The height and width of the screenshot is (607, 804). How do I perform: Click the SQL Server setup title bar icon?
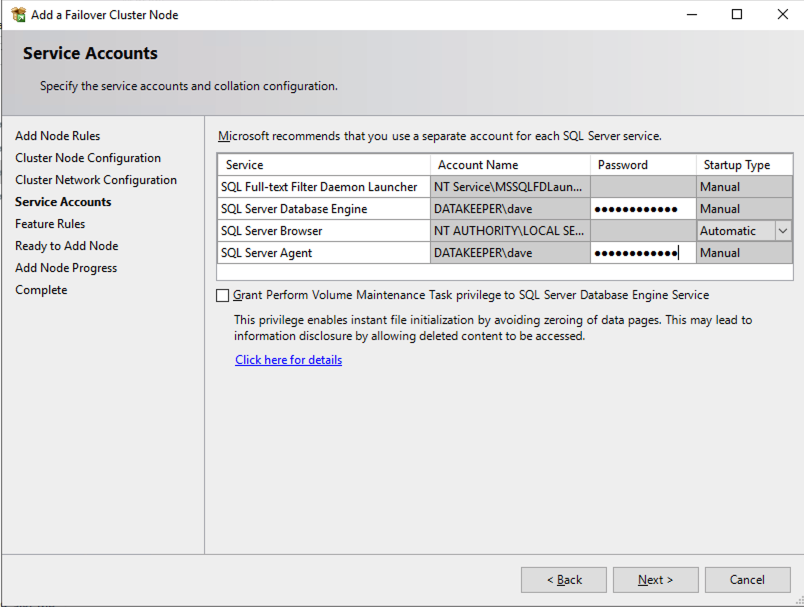tap(18, 15)
